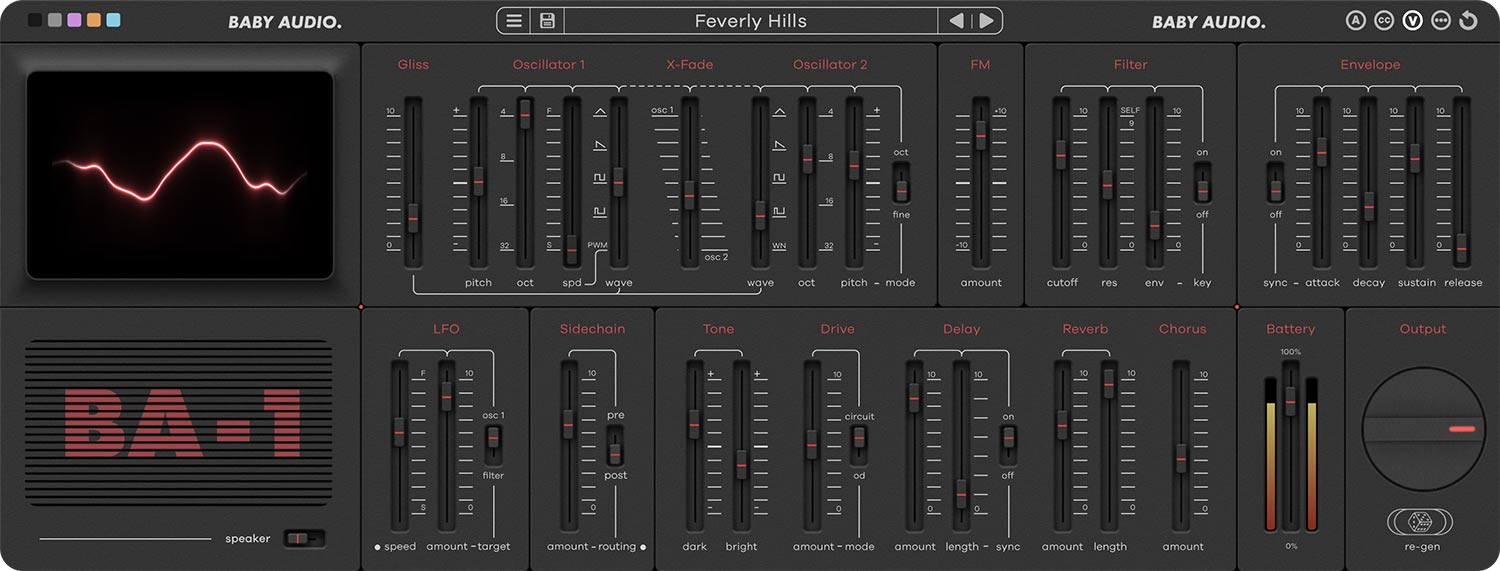This screenshot has height=571, width=1500.
Task: Toggle the Filter key on/off switch
Action: click(1202, 184)
